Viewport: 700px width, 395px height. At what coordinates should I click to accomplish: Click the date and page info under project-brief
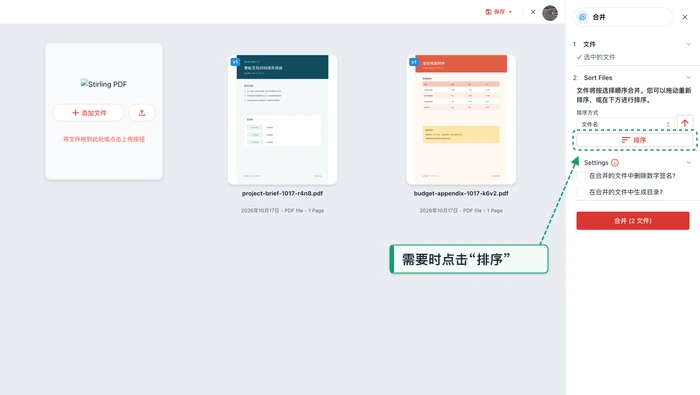coord(282,210)
